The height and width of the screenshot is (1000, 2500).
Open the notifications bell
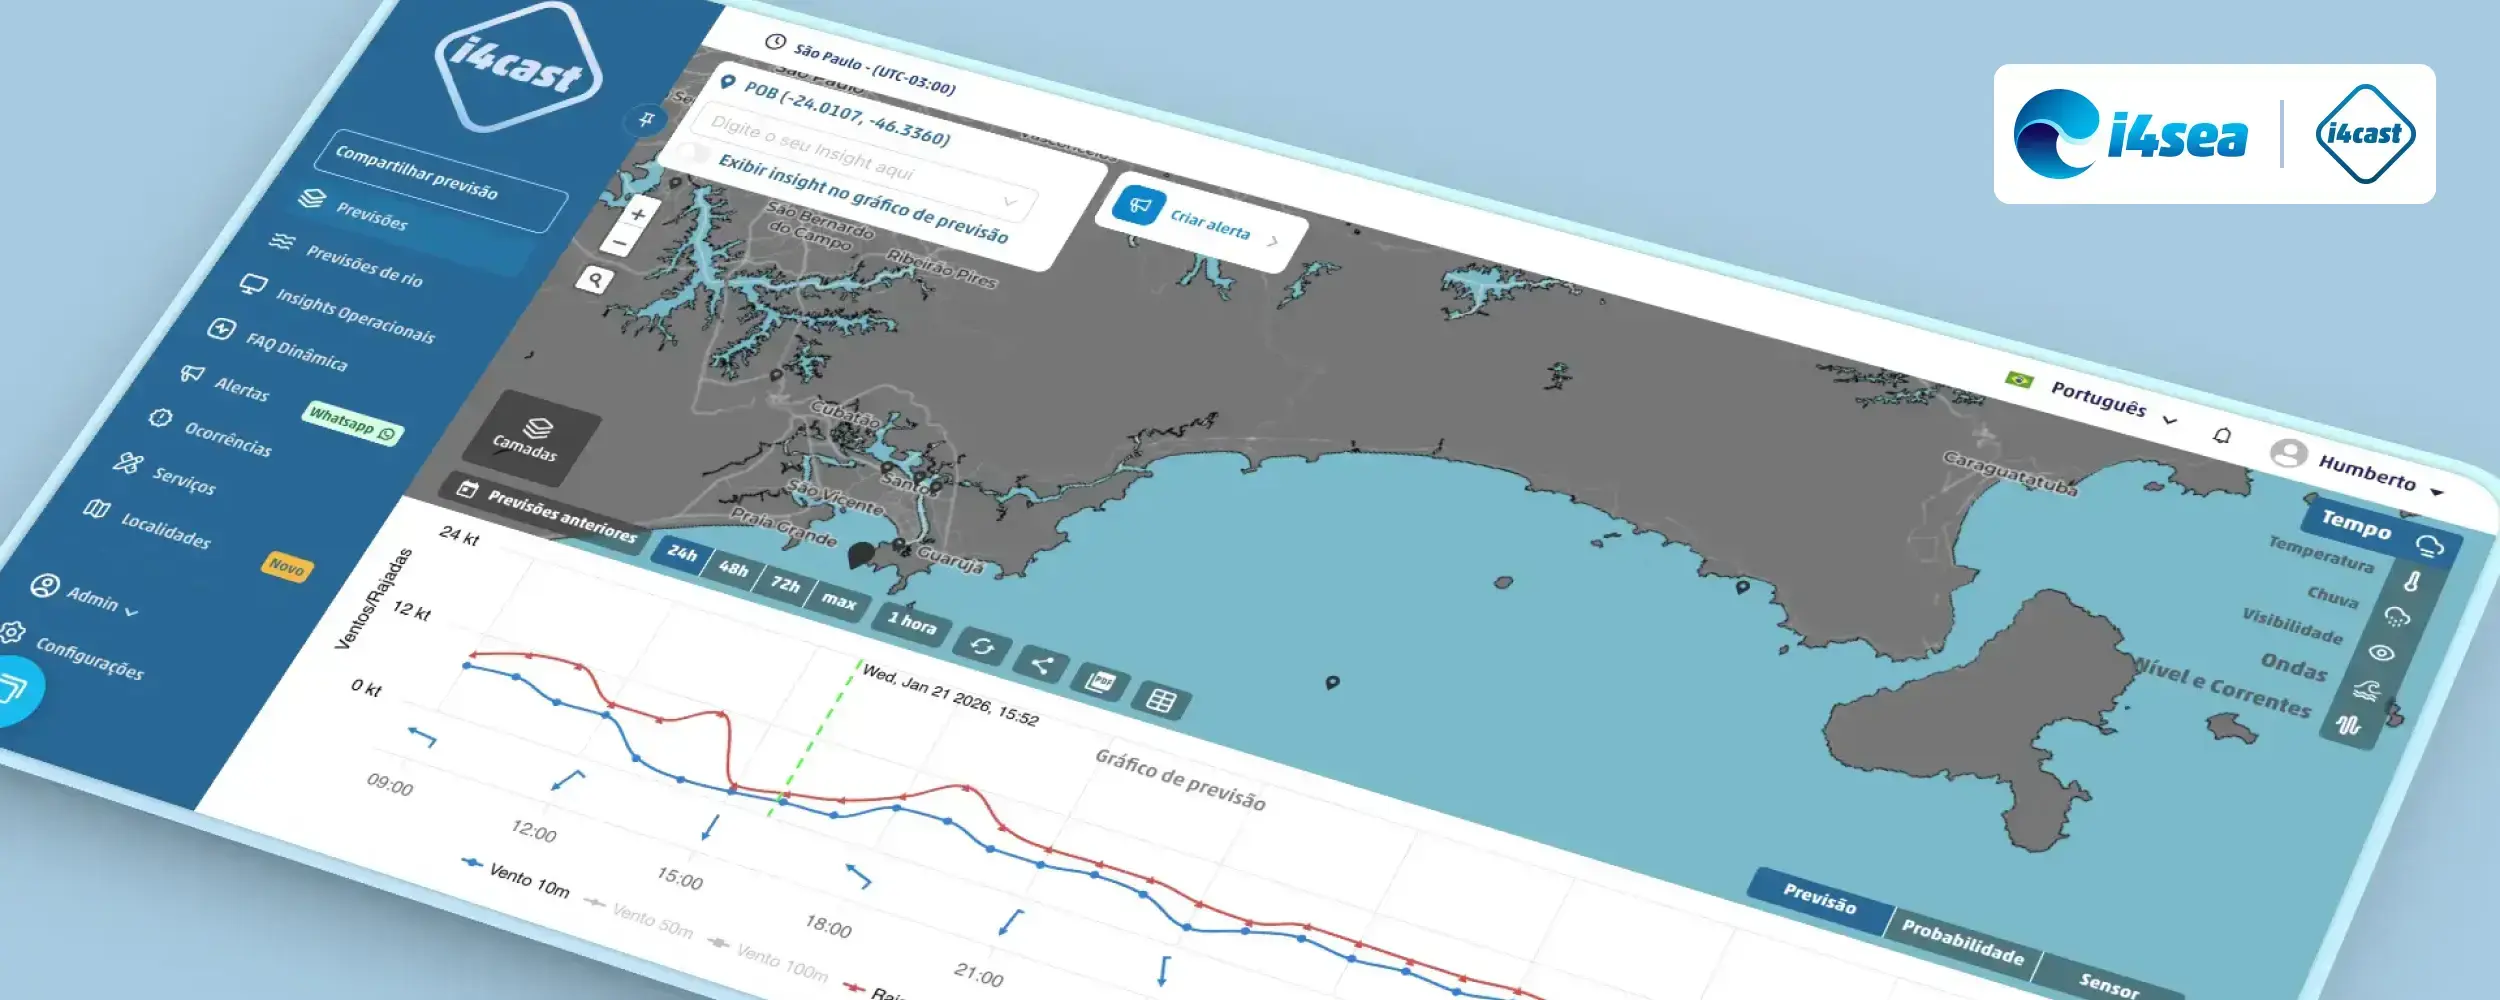[x=2222, y=436]
